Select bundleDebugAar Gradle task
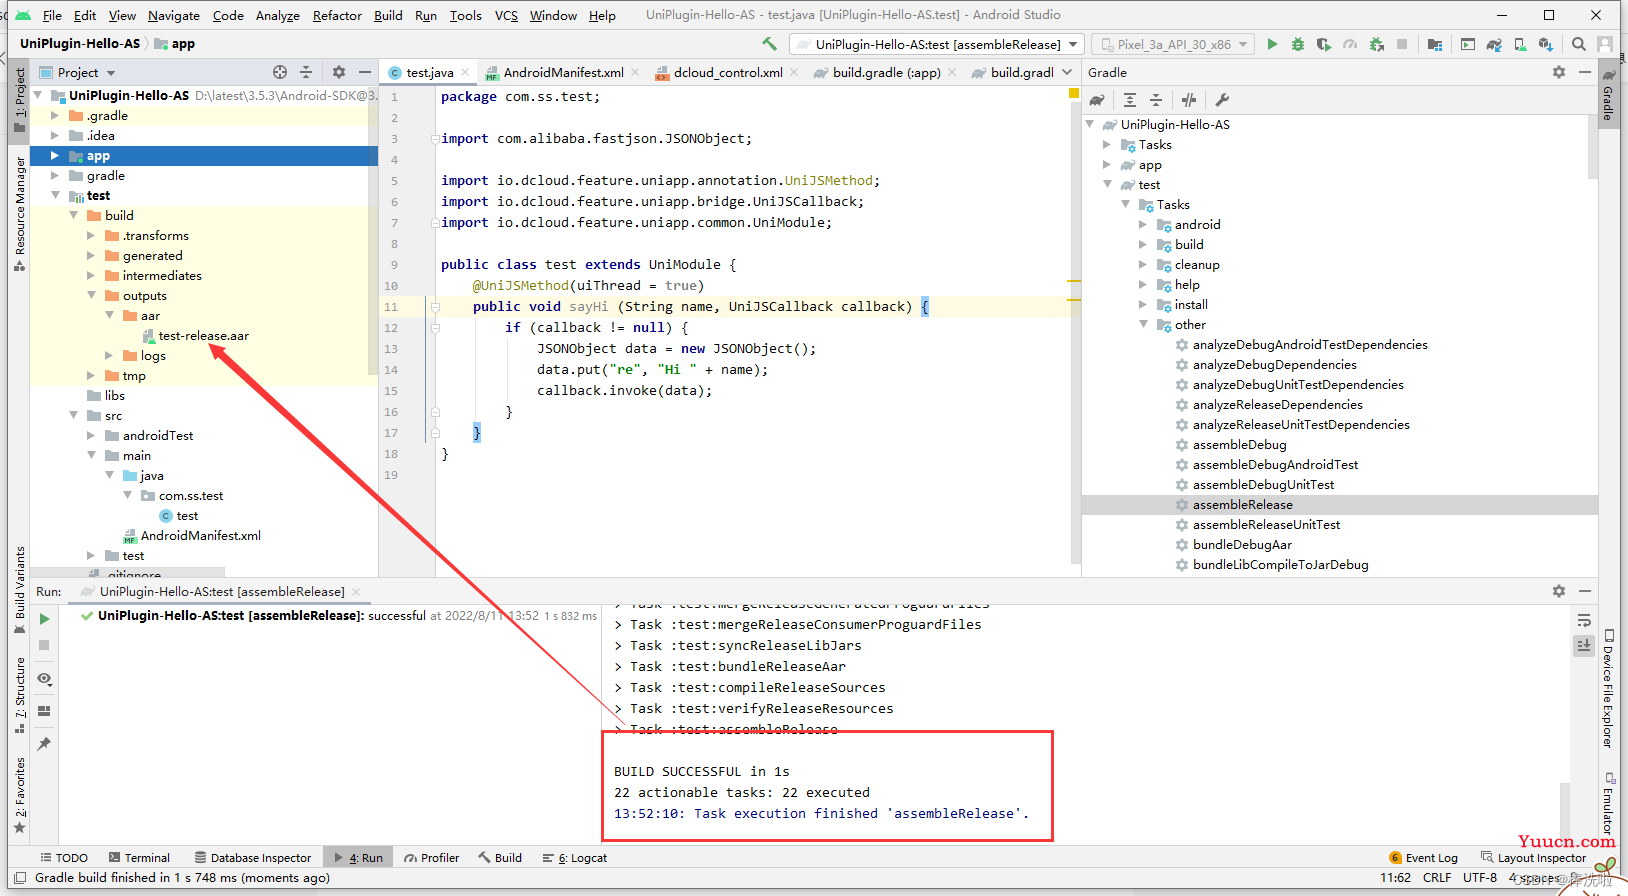1628x896 pixels. click(x=1242, y=545)
